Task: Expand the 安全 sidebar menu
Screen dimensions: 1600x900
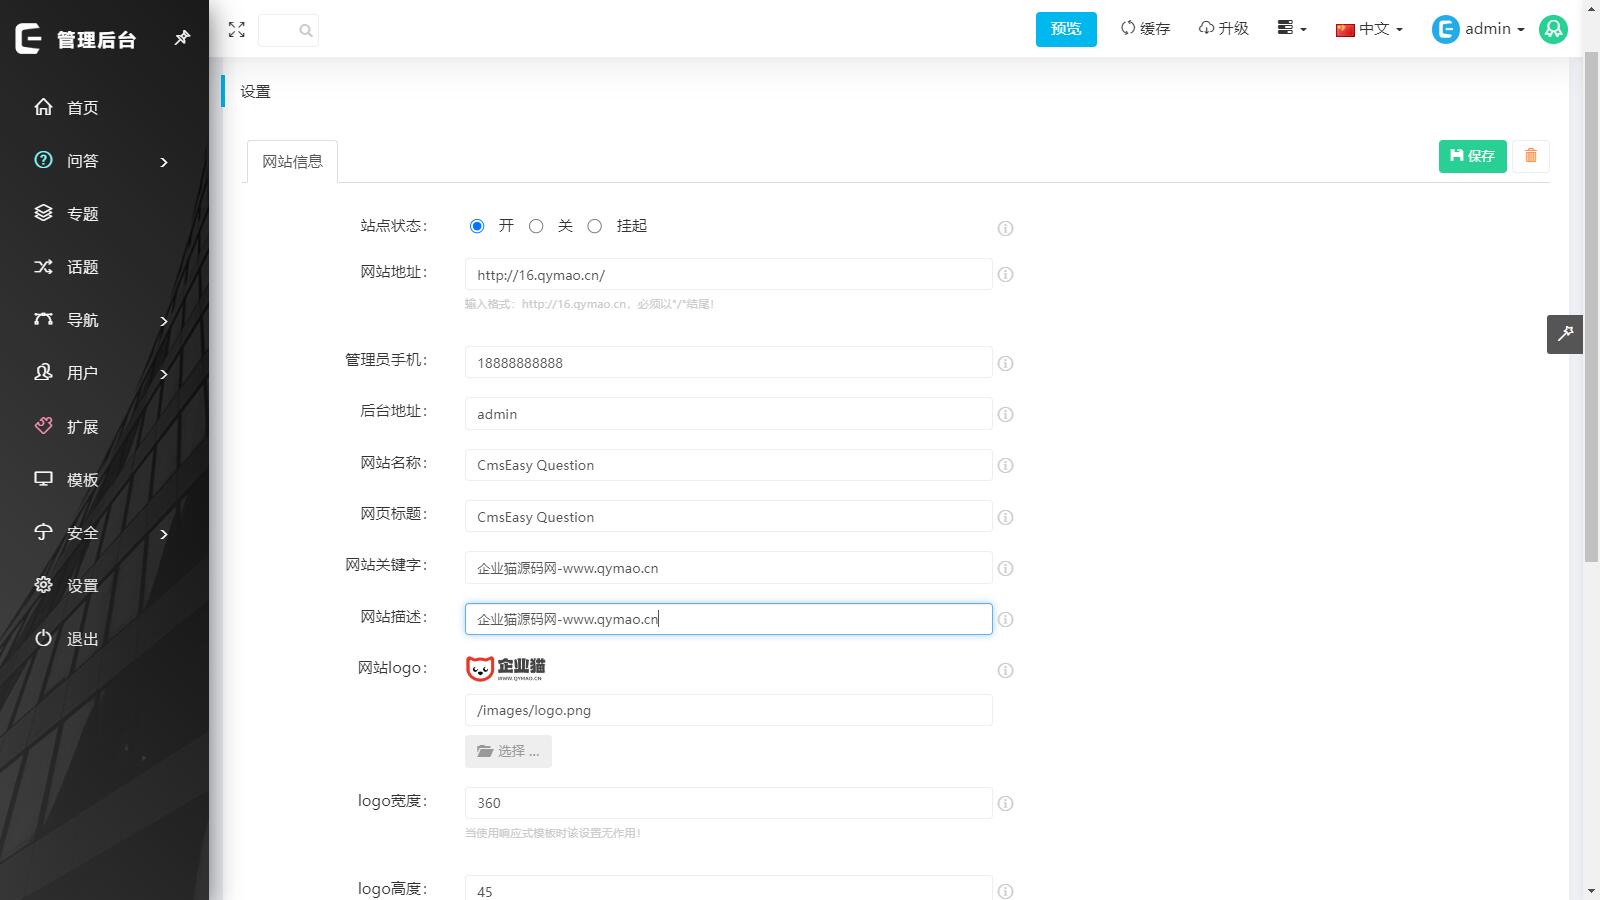Action: click(x=80, y=533)
